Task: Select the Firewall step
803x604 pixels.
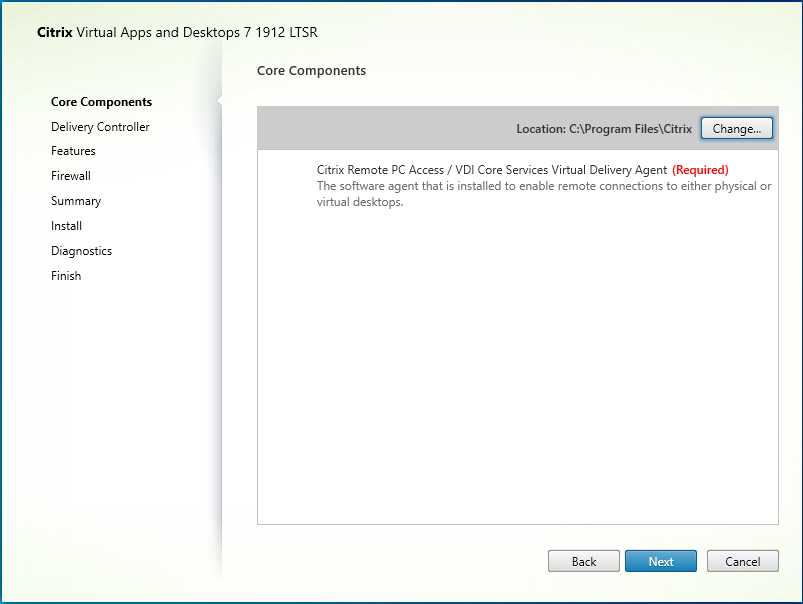Action: (71, 176)
